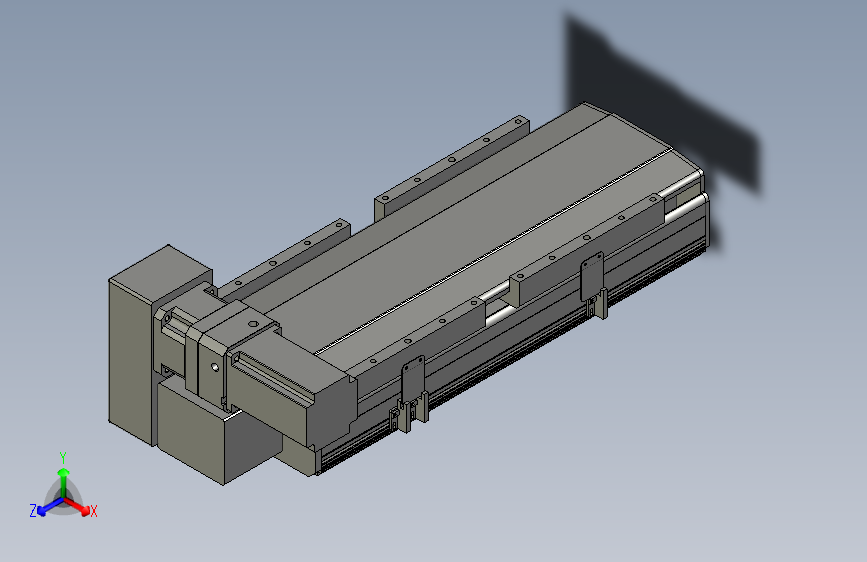Click the green Y axis arrow on triad
The height and width of the screenshot is (562, 867).
tap(64, 482)
